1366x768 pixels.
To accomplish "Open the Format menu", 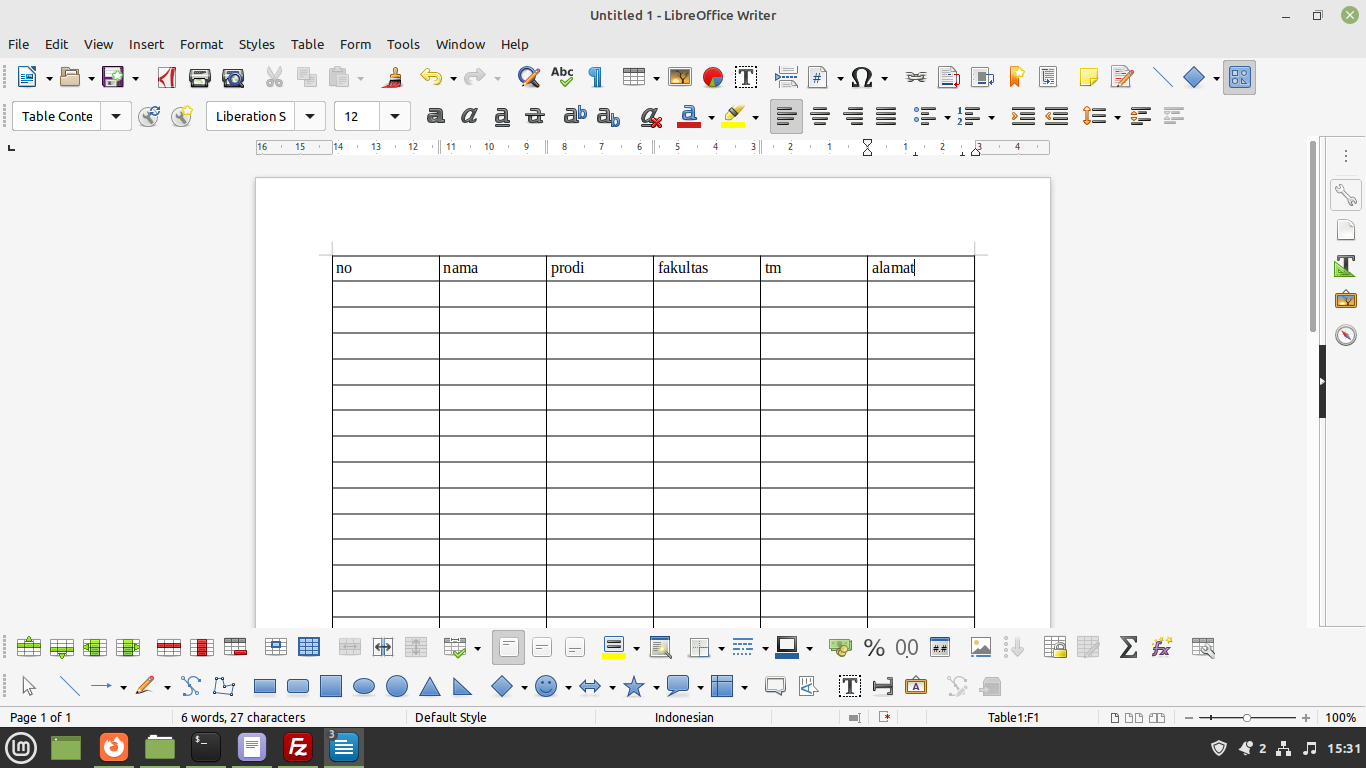I will pos(201,44).
